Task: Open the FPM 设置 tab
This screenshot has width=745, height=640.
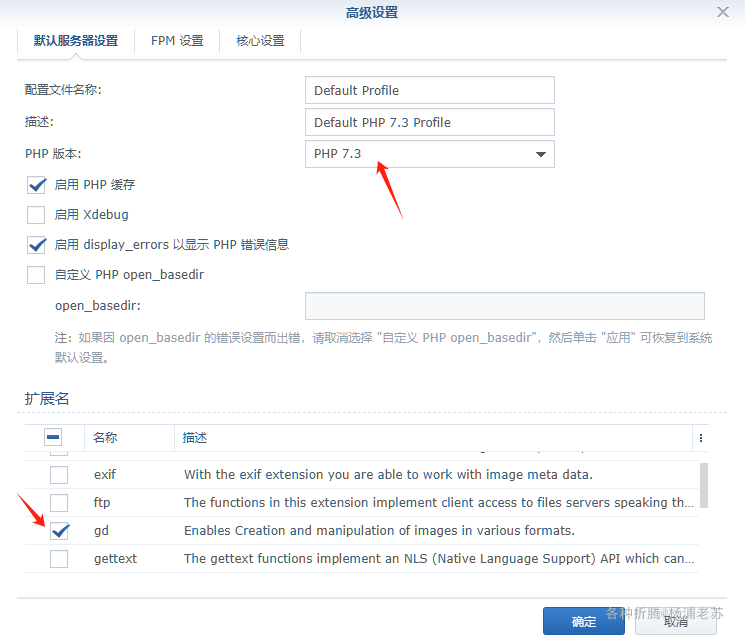Action: pyautogui.click(x=177, y=41)
